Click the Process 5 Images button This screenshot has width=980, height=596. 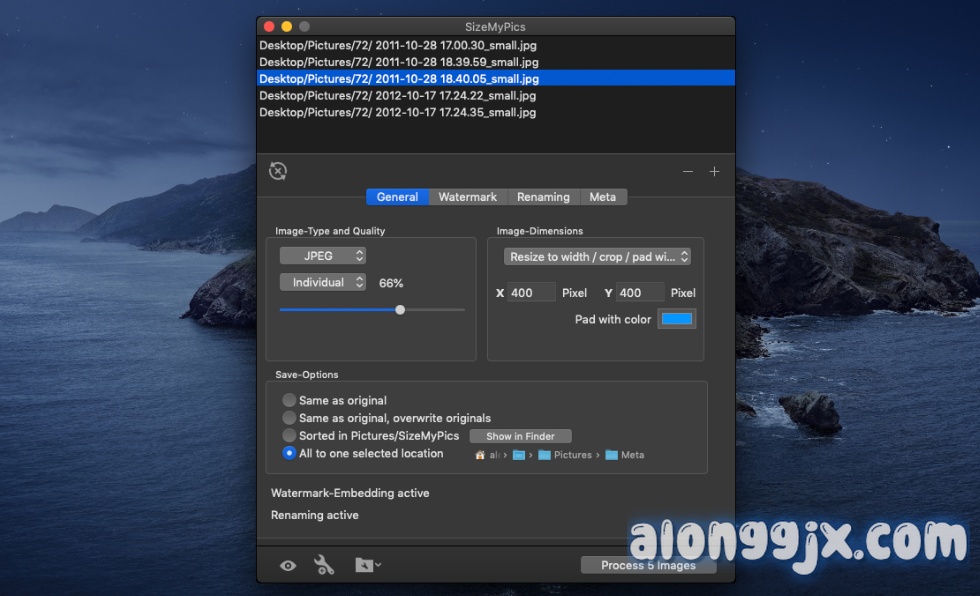(x=648, y=565)
